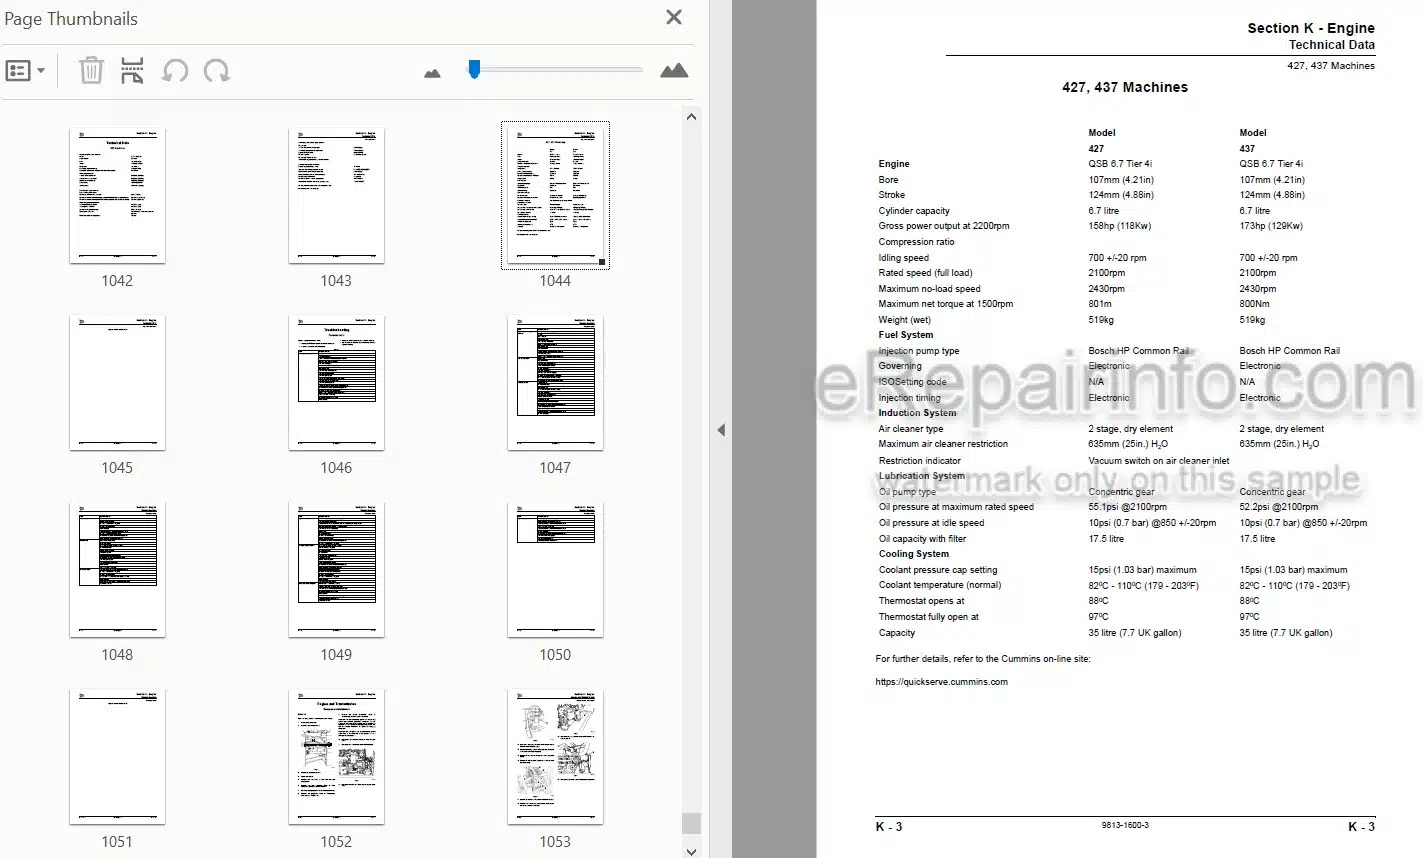Open the thumbnail options menu icon
Viewport: 1423px width, 858px height.
(19, 71)
